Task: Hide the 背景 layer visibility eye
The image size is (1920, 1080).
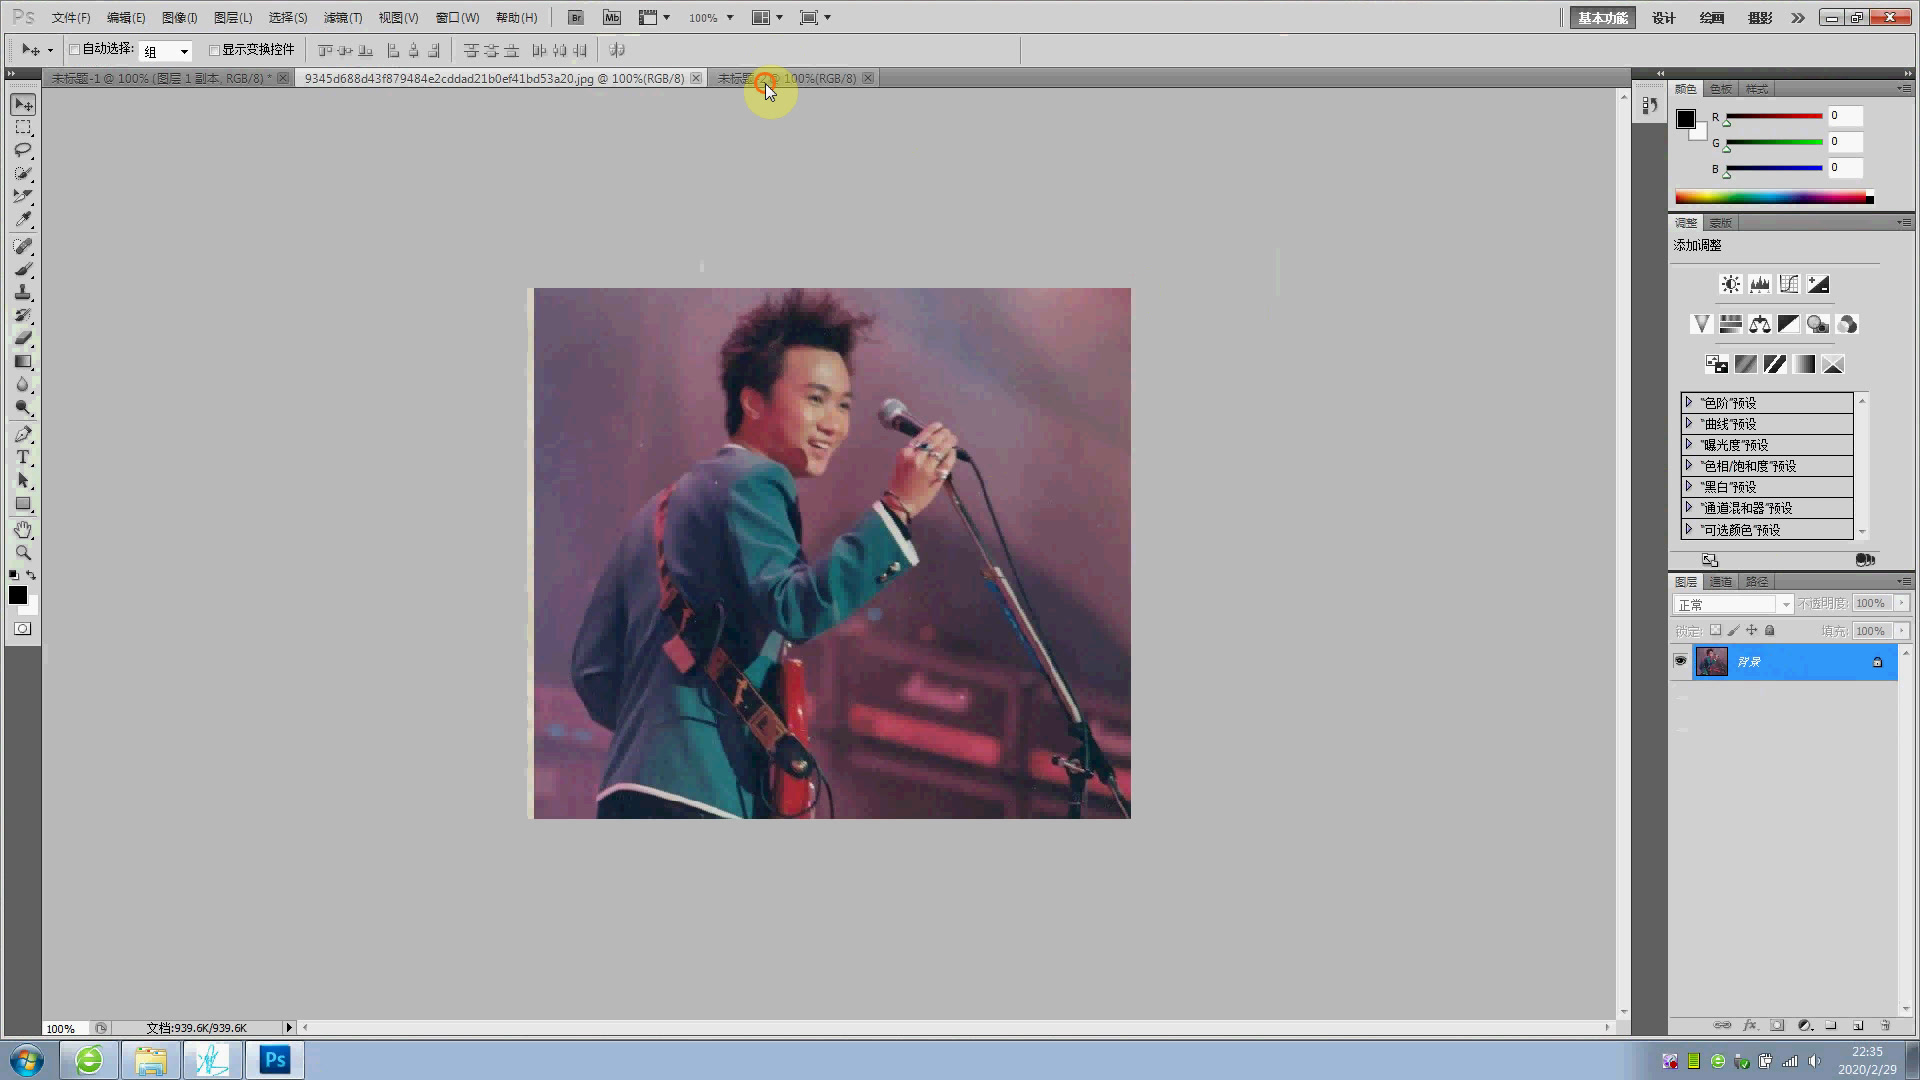Action: click(1680, 661)
